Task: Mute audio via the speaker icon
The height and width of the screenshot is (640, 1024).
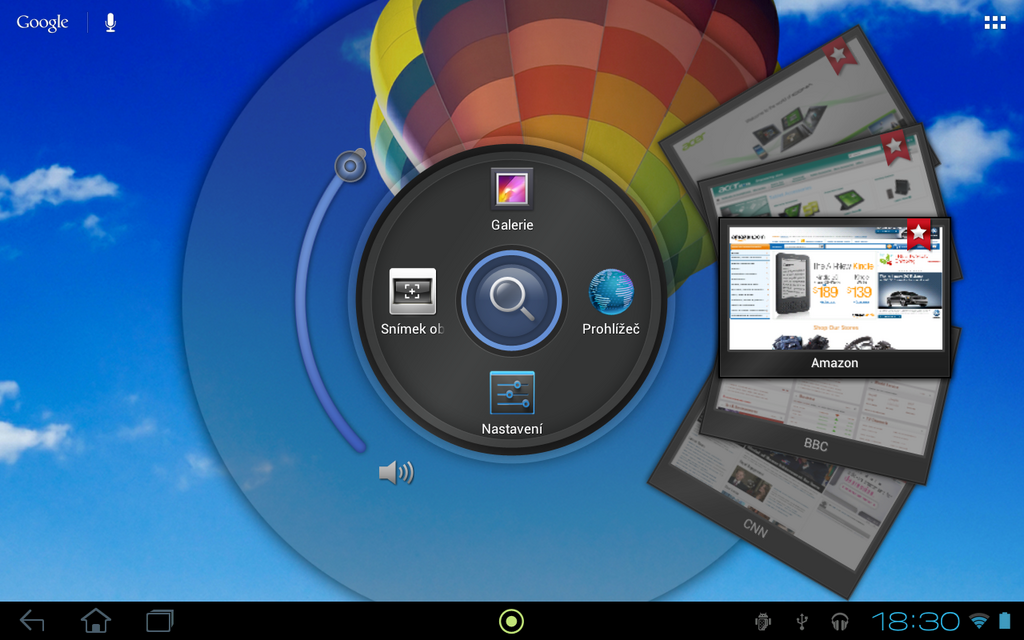Action: 396,471
